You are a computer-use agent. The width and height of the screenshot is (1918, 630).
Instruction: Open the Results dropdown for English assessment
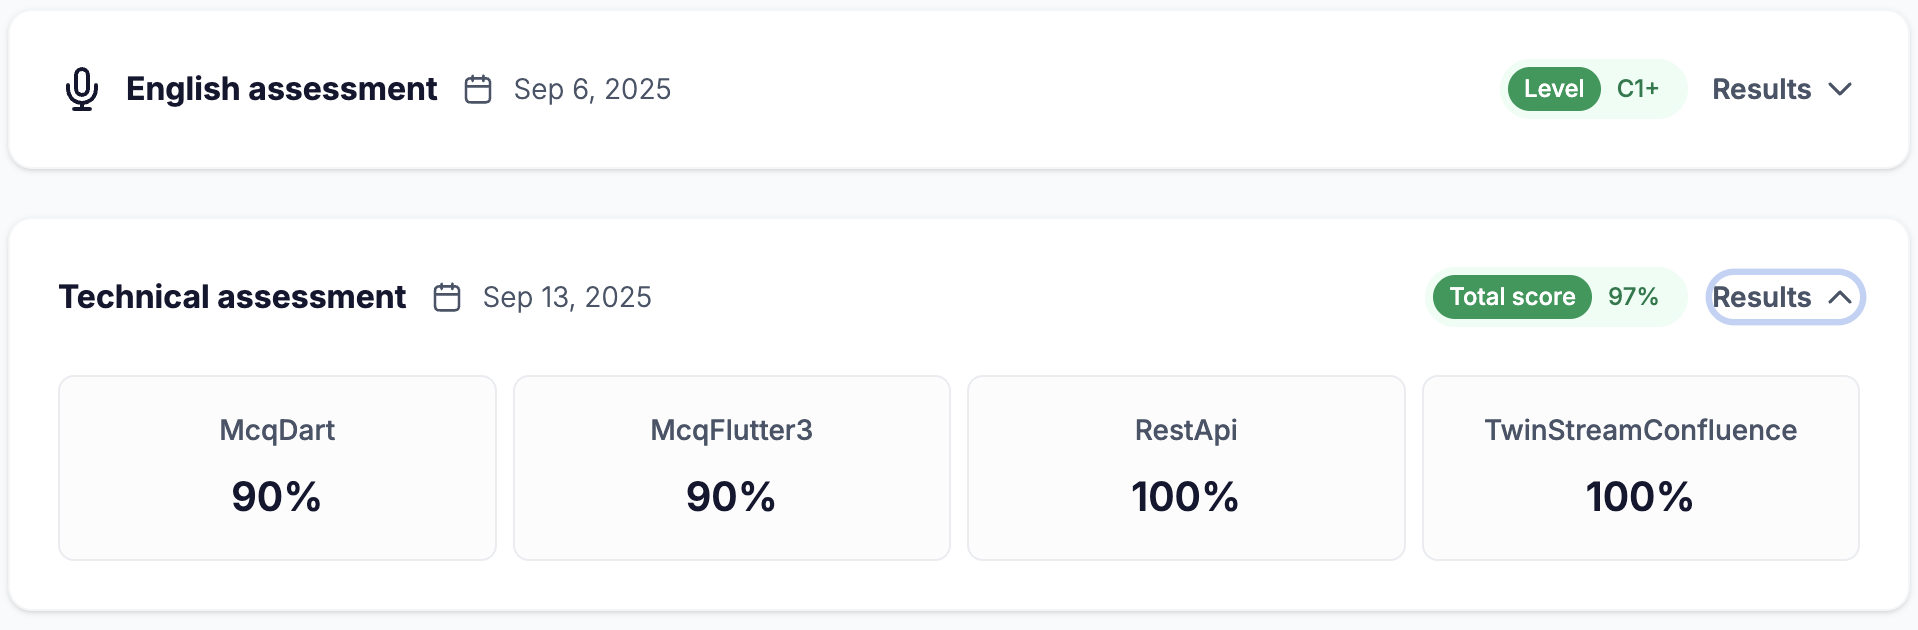1783,89
